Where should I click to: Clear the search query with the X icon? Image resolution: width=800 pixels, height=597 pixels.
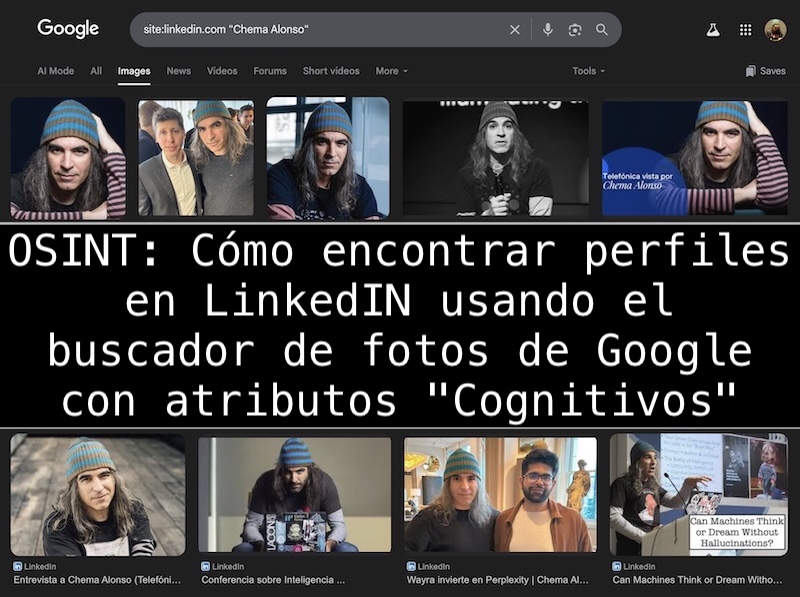[515, 30]
